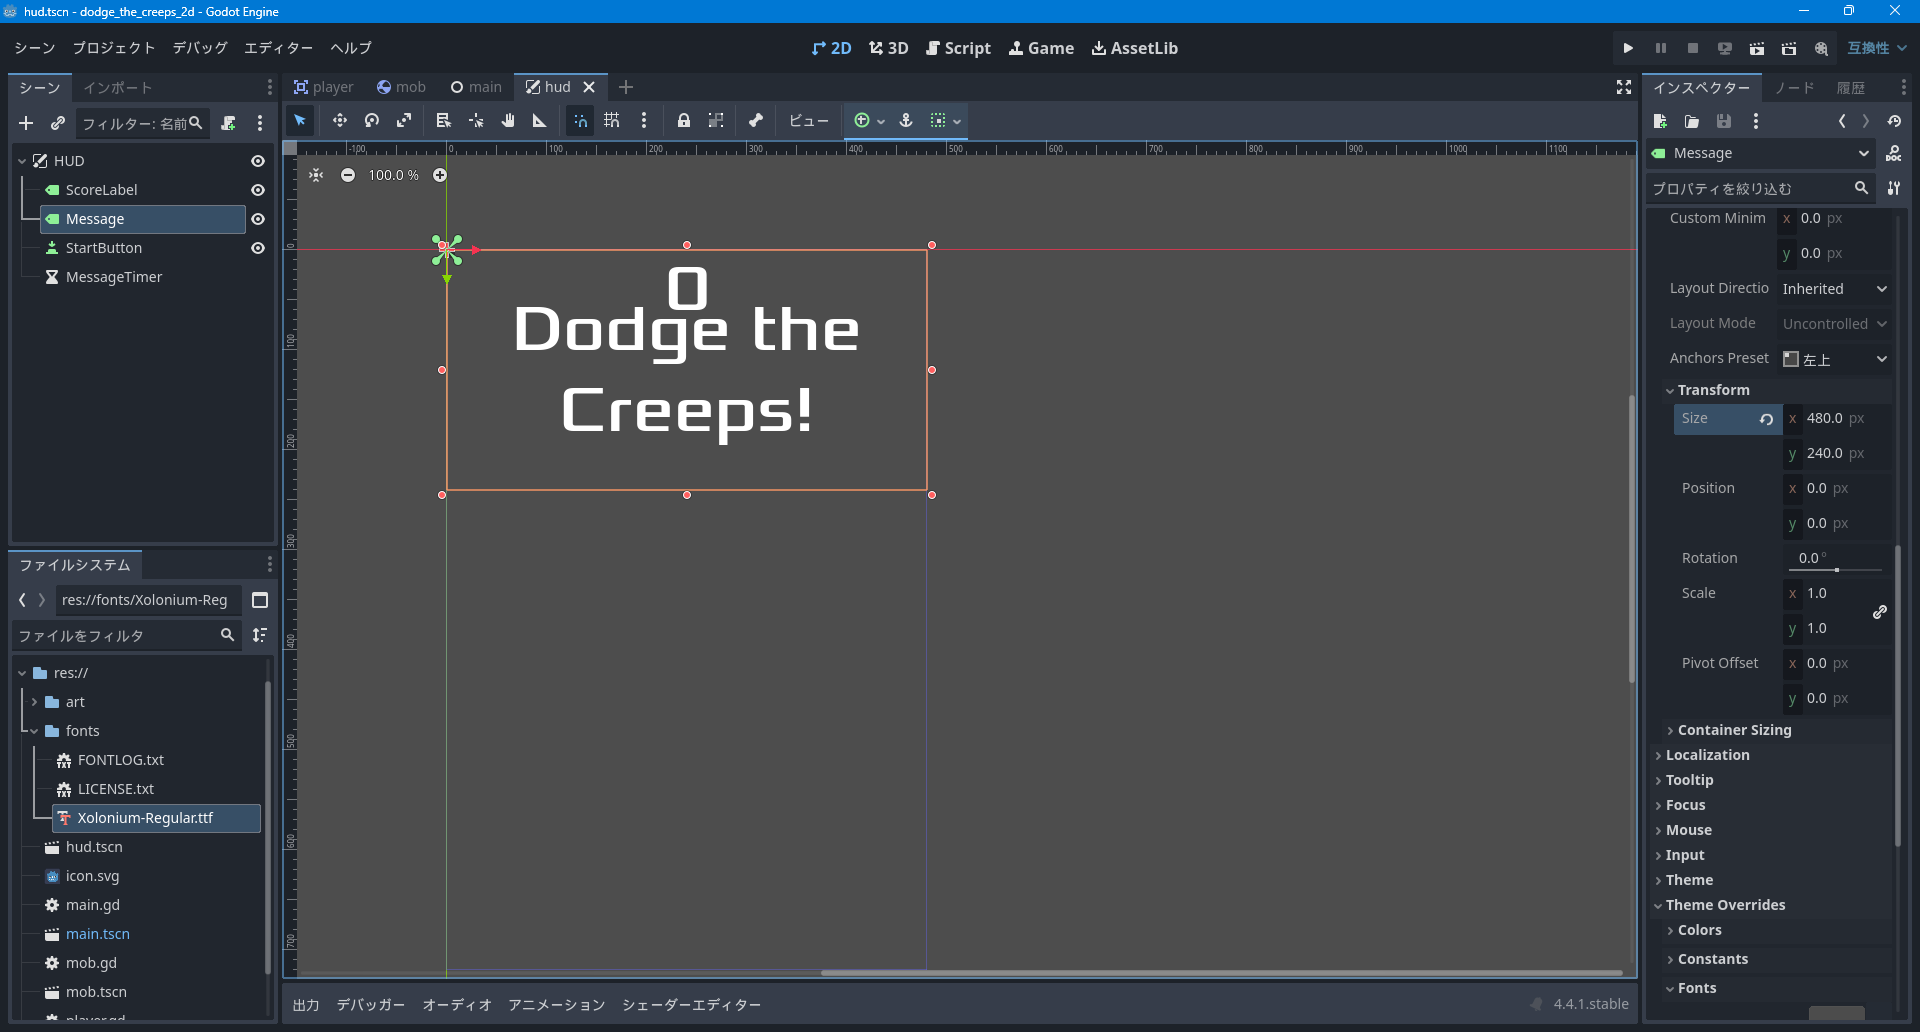The width and height of the screenshot is (1920, 1032).
Task: Add a new child node
Action: click(x=26, y=123)
